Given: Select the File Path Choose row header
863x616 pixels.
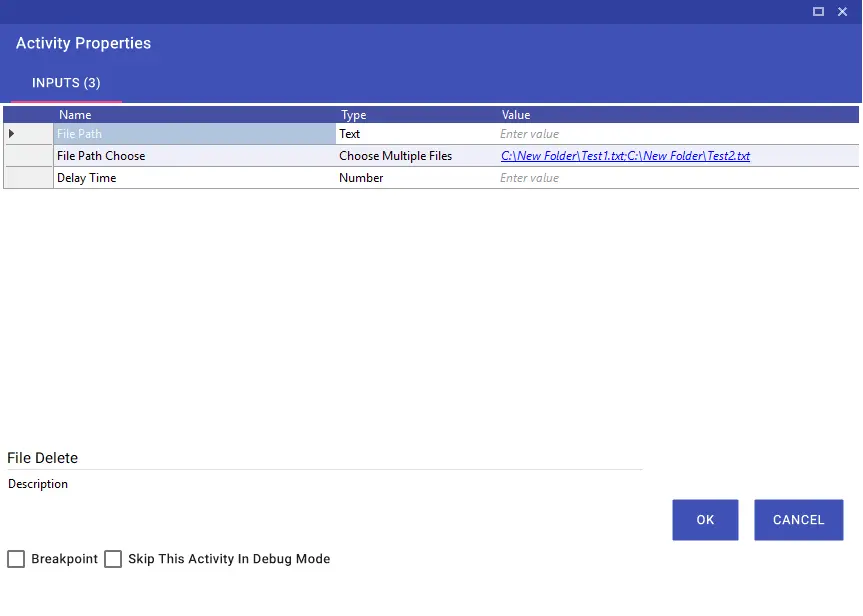Looking at the screenshot, I should click(x=29, y=156).
